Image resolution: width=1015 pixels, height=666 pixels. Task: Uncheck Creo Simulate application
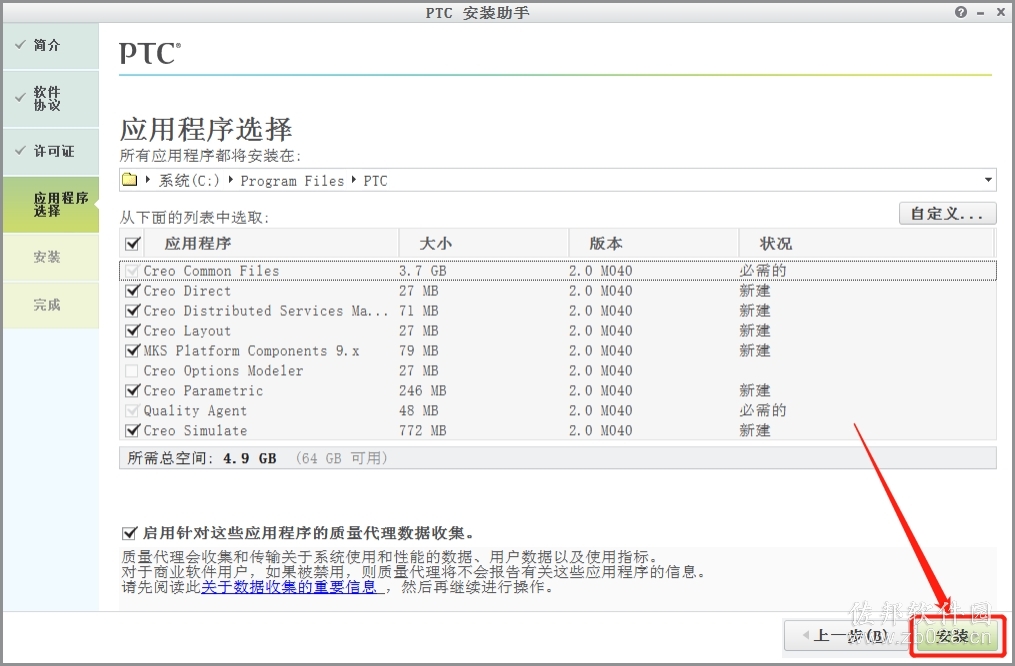click(x=132, y=430)
